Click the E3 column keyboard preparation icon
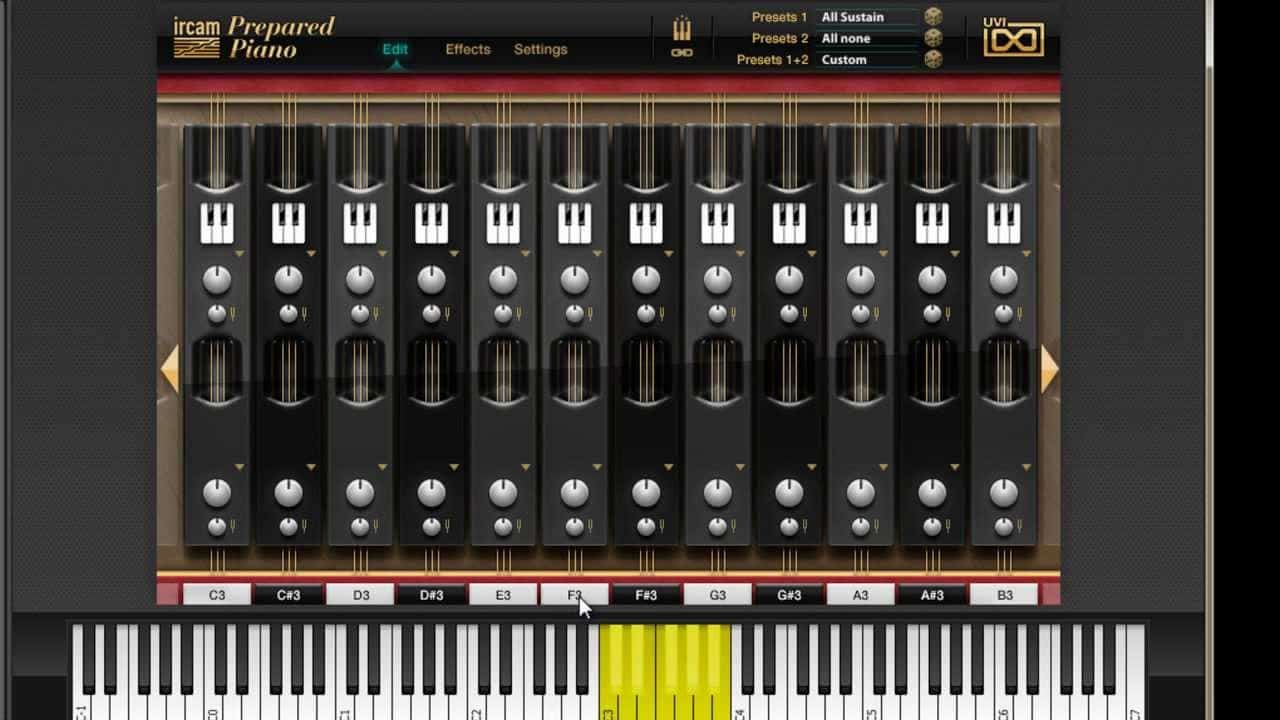The width and height of the screenshot is (1280, 720). [503, 224]
